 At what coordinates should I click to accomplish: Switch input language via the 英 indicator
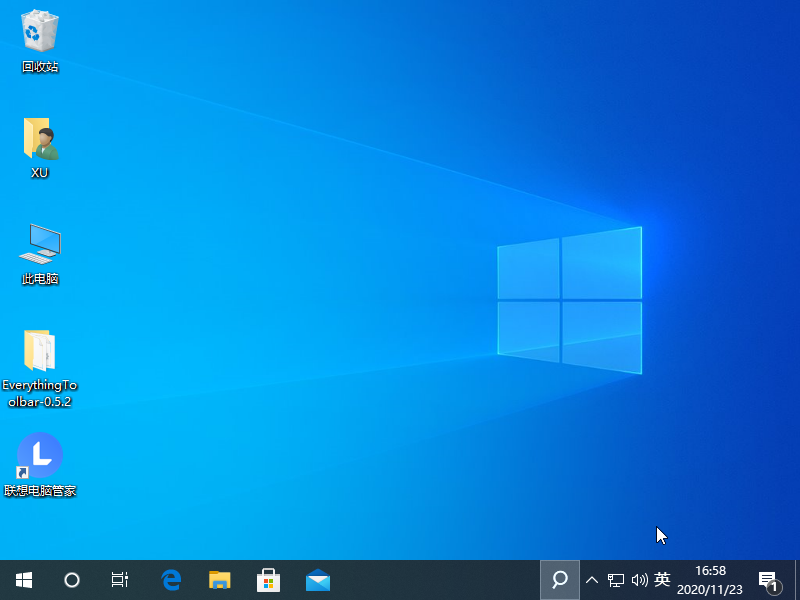click(x=662, y=580)
